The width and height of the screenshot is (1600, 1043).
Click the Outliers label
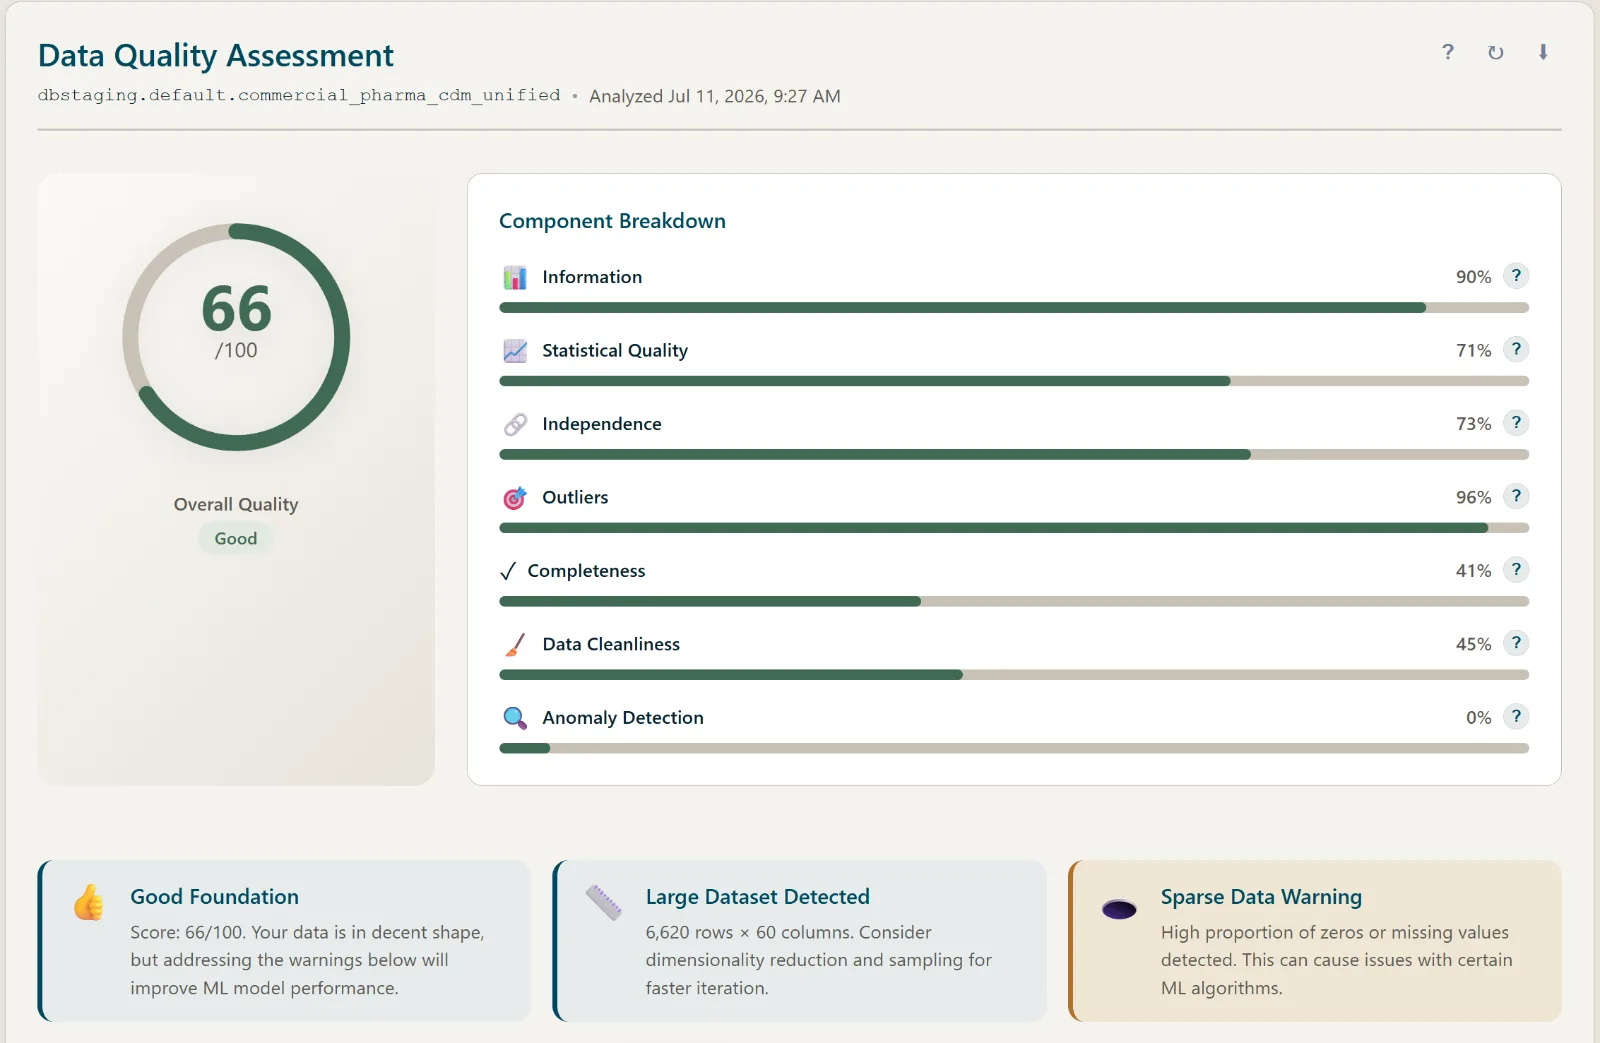(x=575, y=497)
